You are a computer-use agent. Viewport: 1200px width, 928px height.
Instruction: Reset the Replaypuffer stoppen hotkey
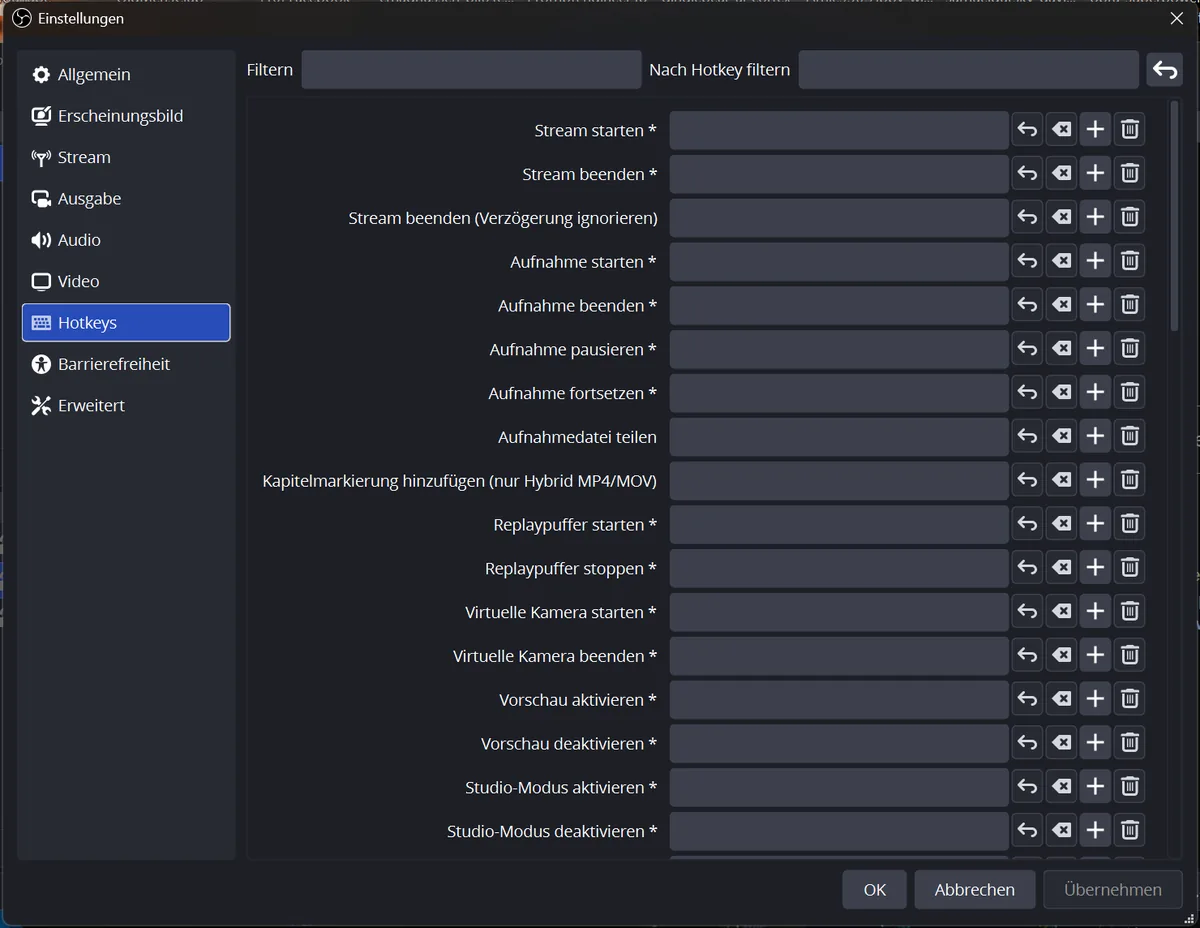tap(1027, 568)
